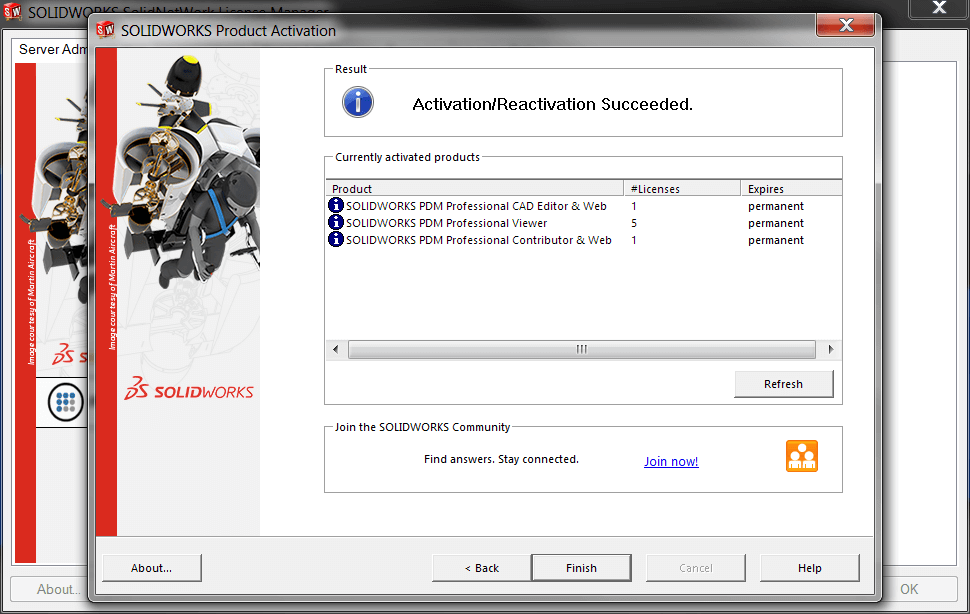Click permanent expiry for CAD Editor & Web
Screen dimensions: 970x614
[x=776, y=206]
